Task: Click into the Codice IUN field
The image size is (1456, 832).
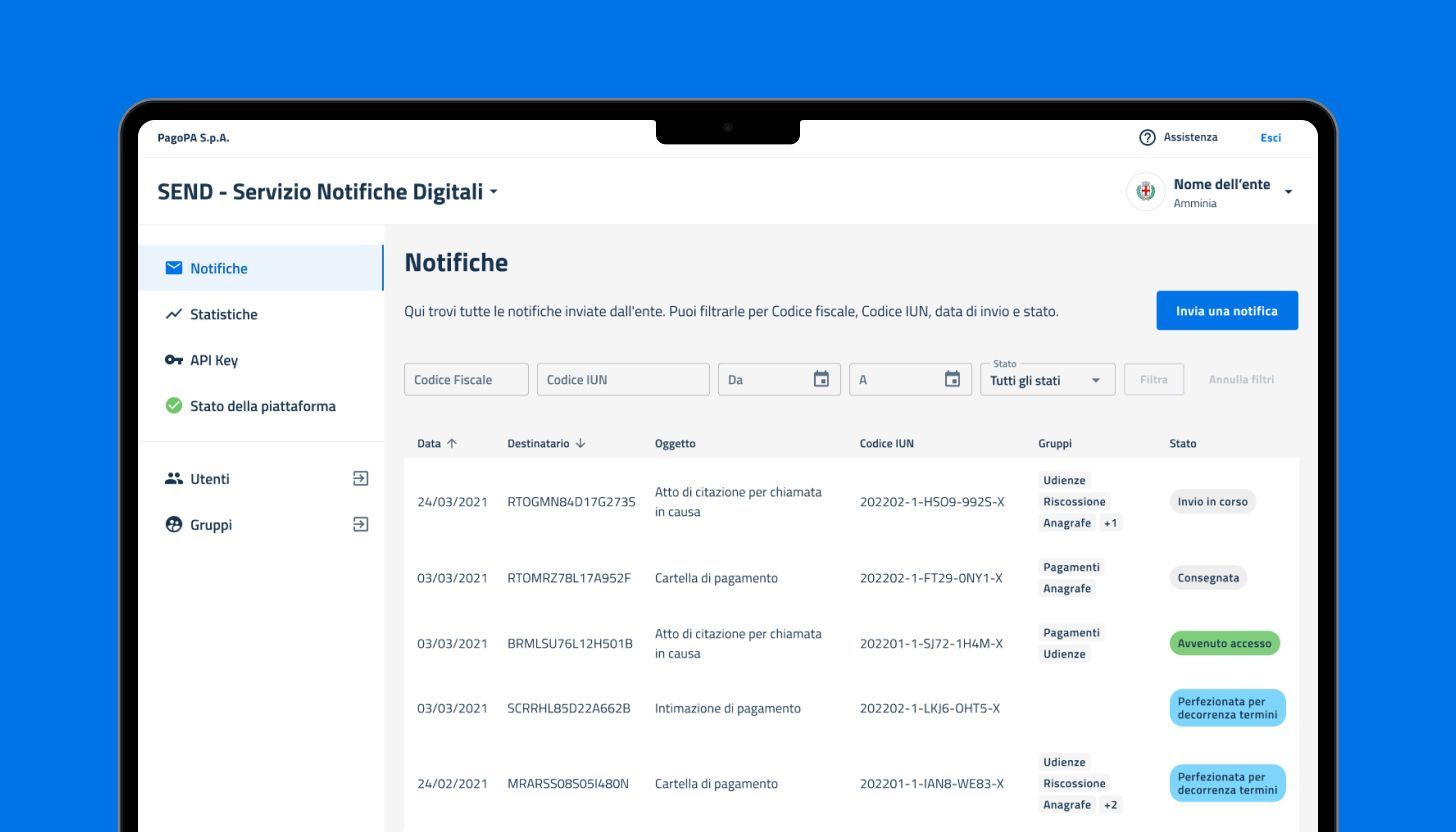Action: (x=623, y=380)
